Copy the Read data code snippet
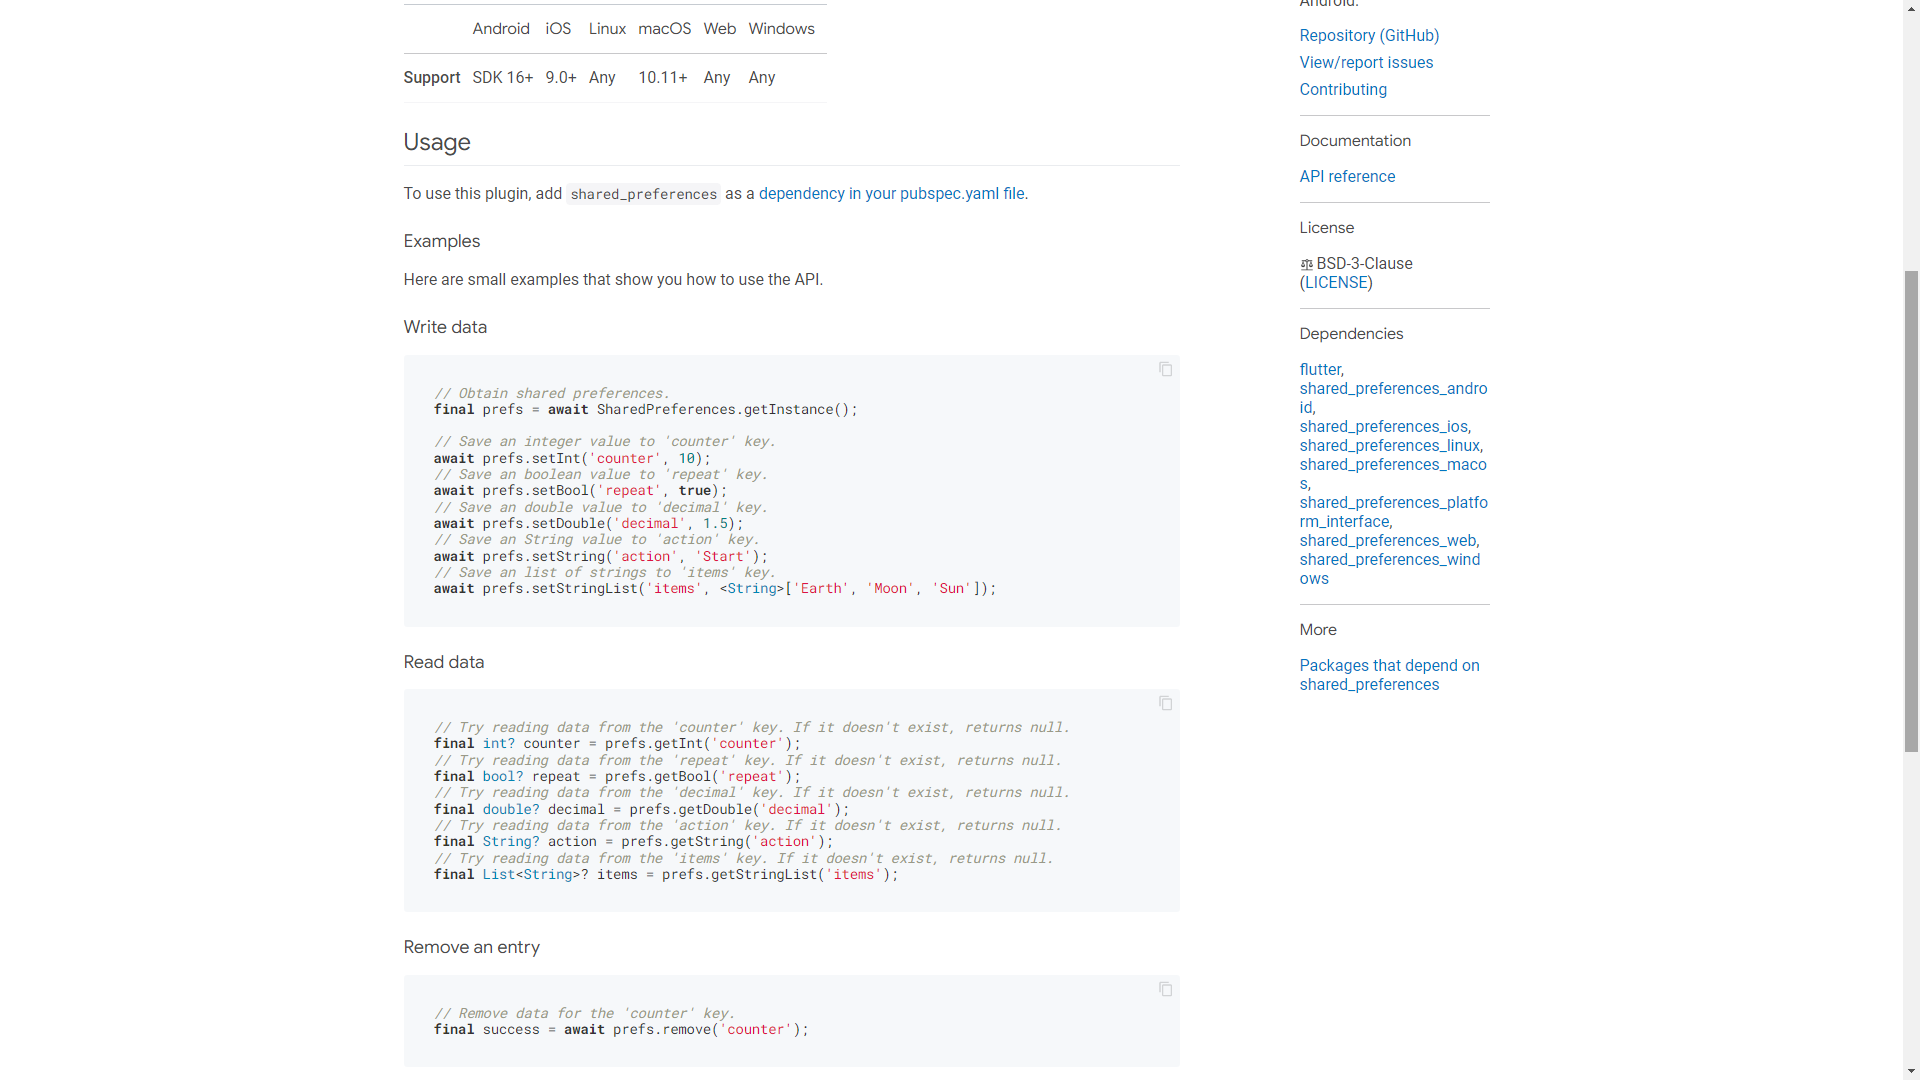The image size is (1920, 1080). point(1165,704)
